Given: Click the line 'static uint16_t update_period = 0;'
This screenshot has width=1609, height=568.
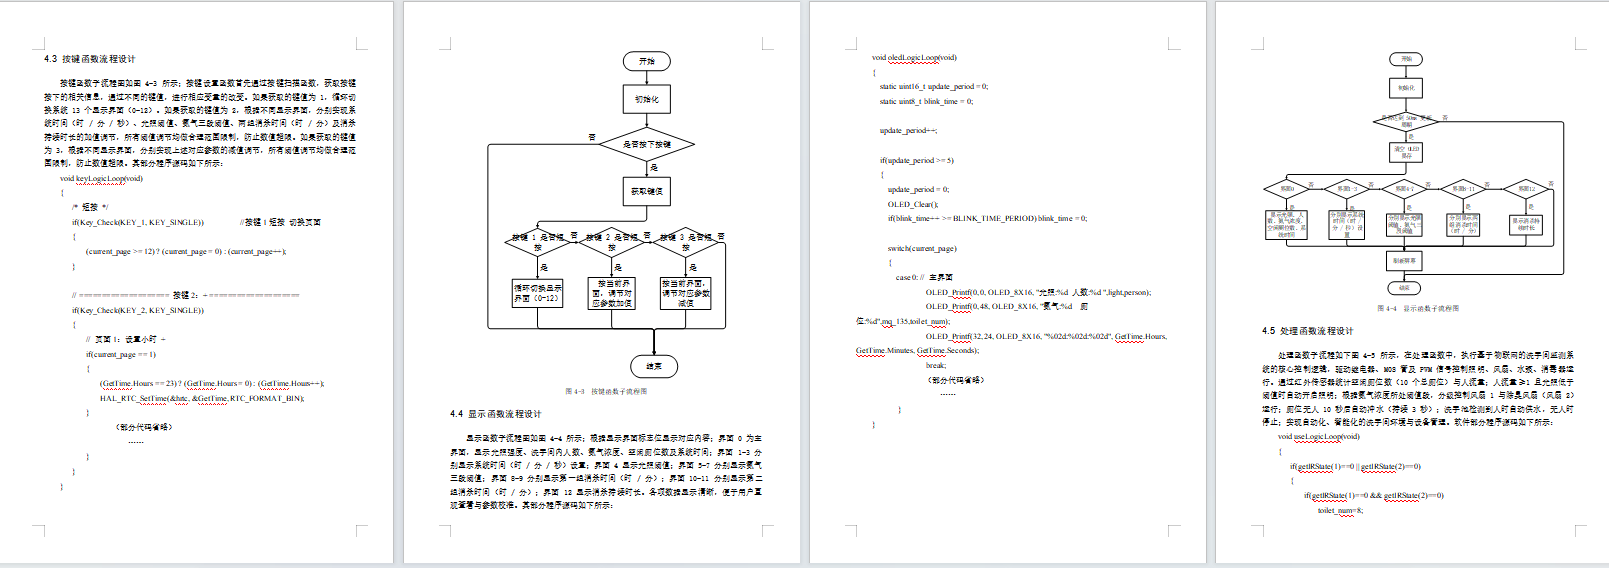Looking at the screenshot, I should [934, 87].
